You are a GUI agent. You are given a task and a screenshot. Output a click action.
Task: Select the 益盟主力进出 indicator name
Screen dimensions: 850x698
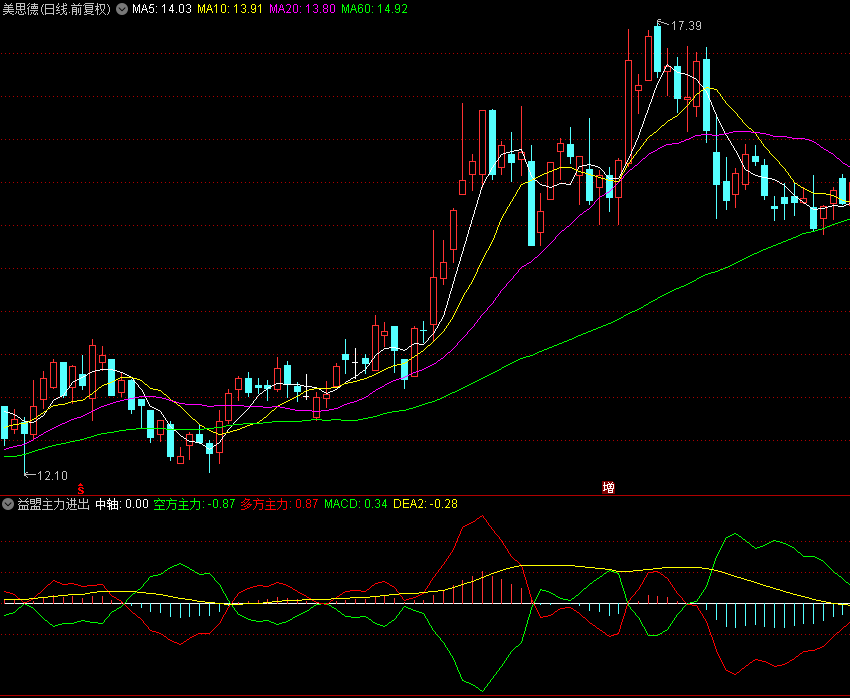[53, 504]
